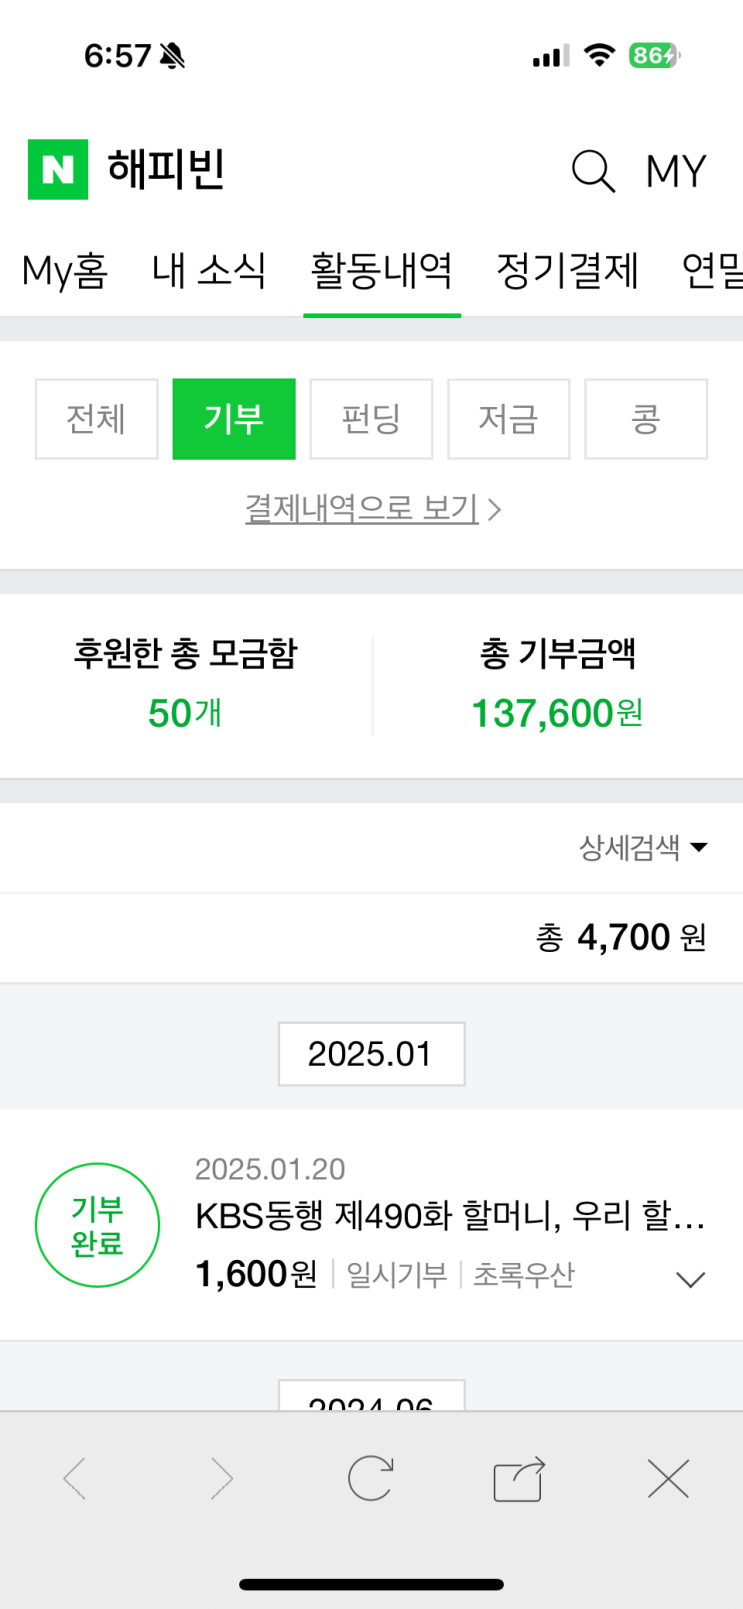Select the 펀딩 filter
Screen dimensions: 743x1609
[371, 419]
